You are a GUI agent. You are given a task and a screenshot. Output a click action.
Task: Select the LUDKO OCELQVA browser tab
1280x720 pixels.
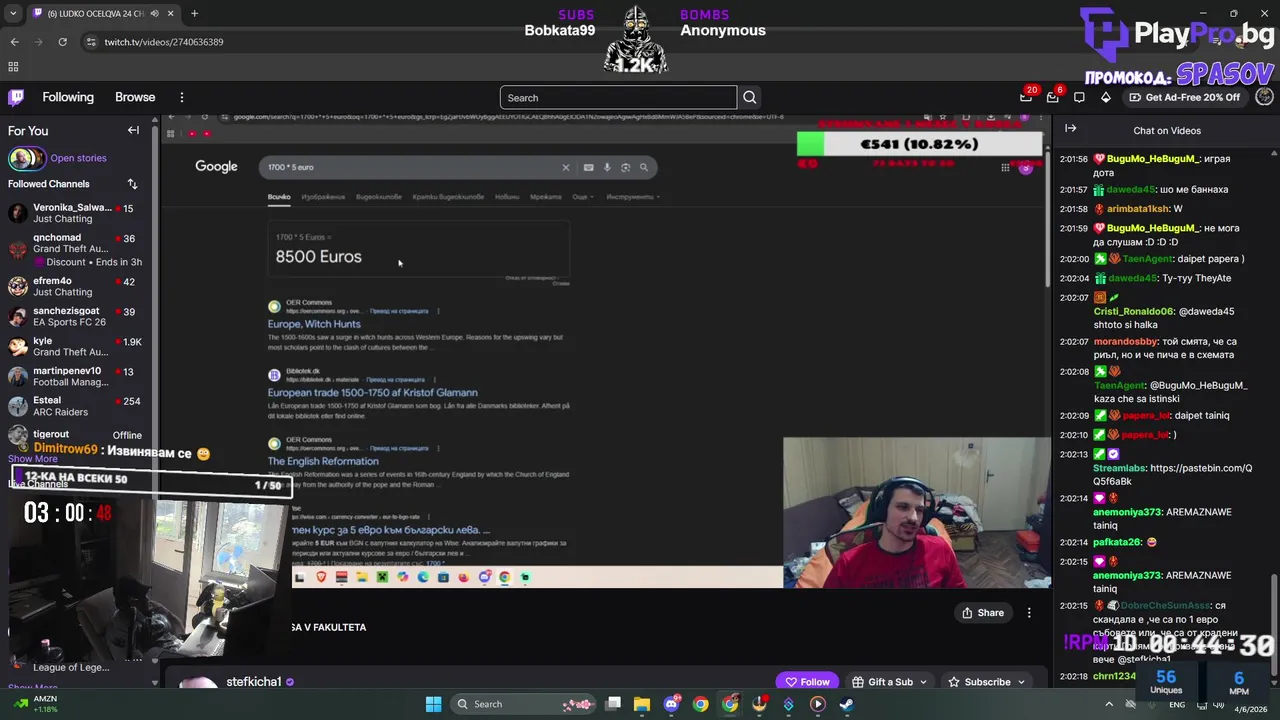[x=102, y=13]
